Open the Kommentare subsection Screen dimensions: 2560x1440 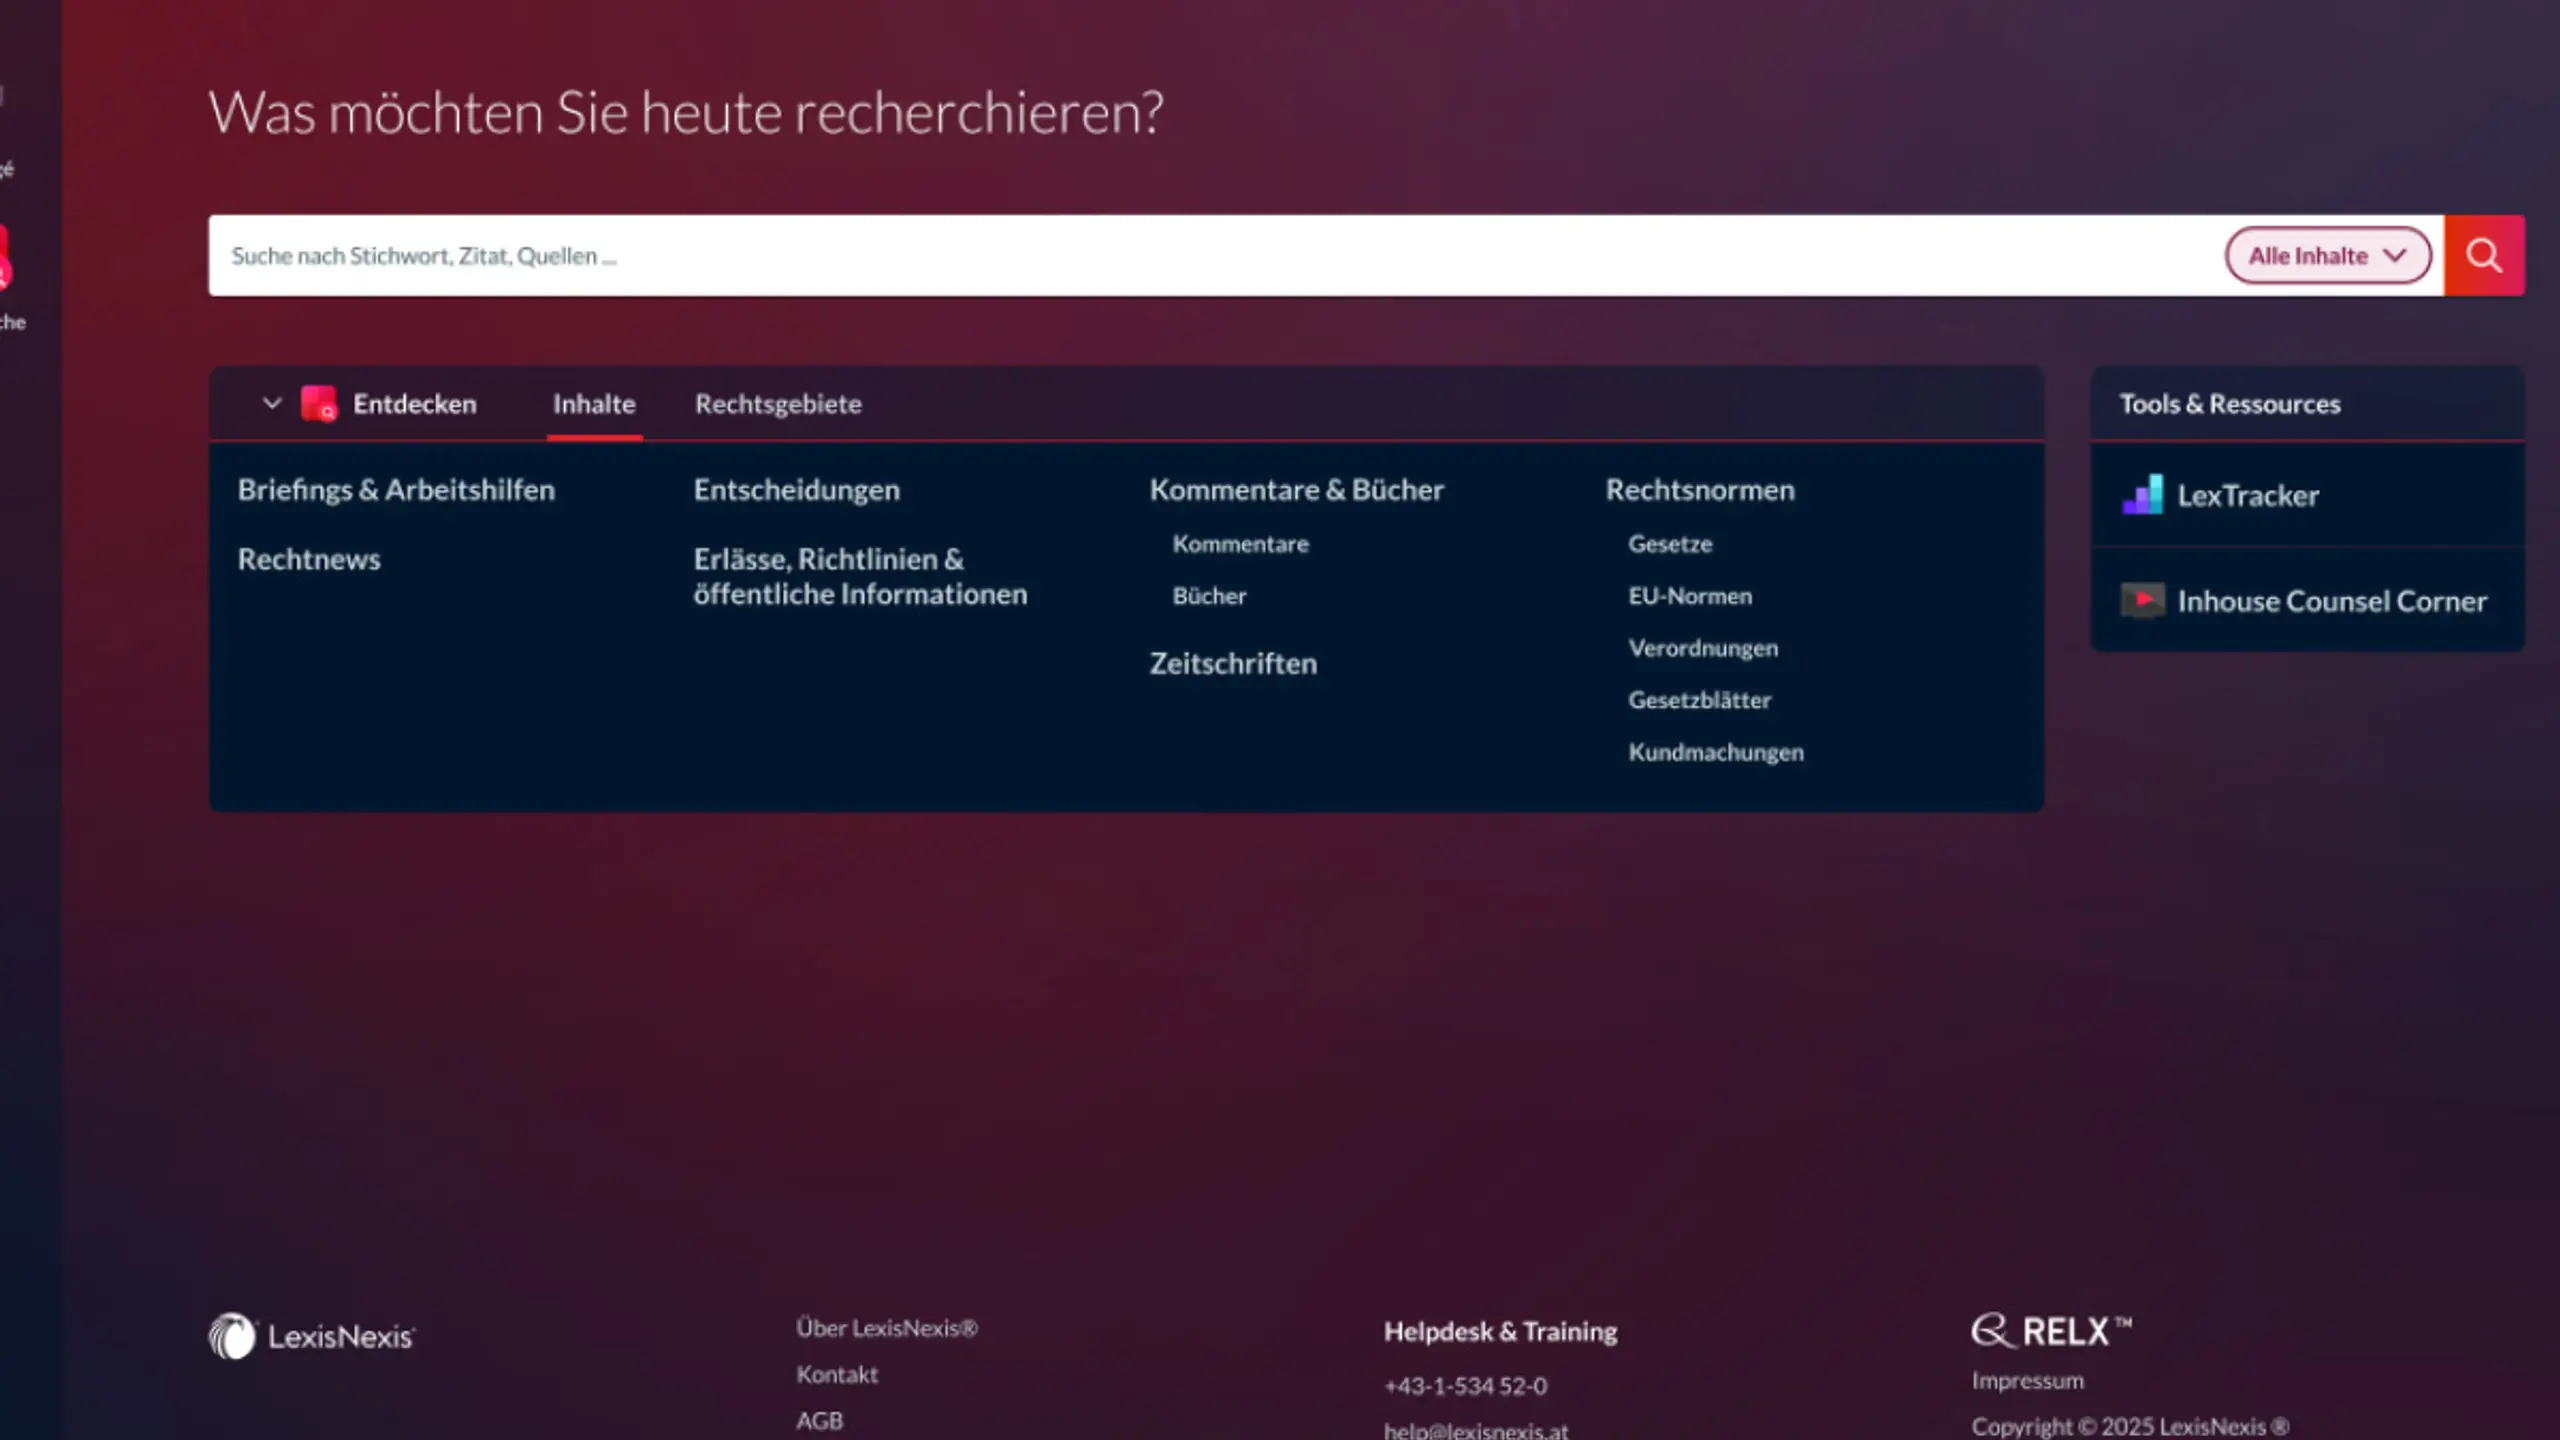point(1240,543)
